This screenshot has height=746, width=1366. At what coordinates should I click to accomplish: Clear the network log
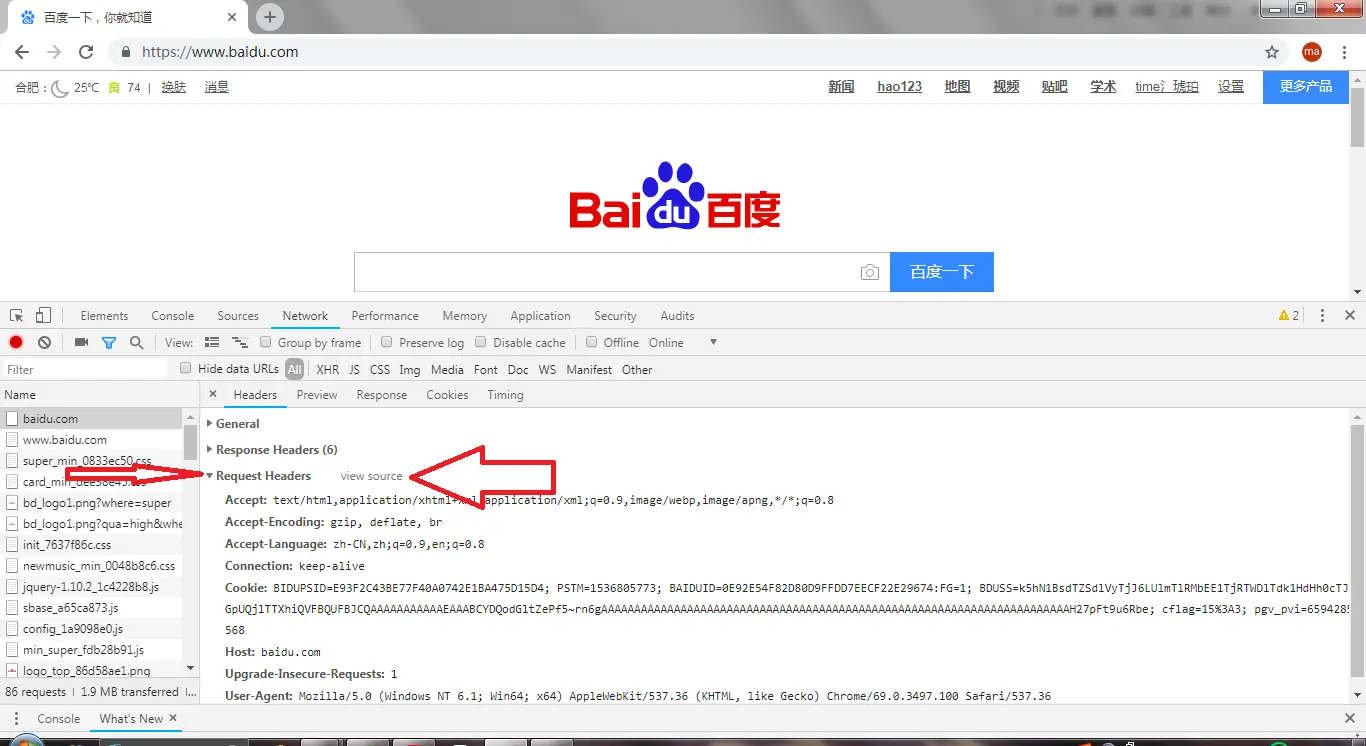point(44,343)
